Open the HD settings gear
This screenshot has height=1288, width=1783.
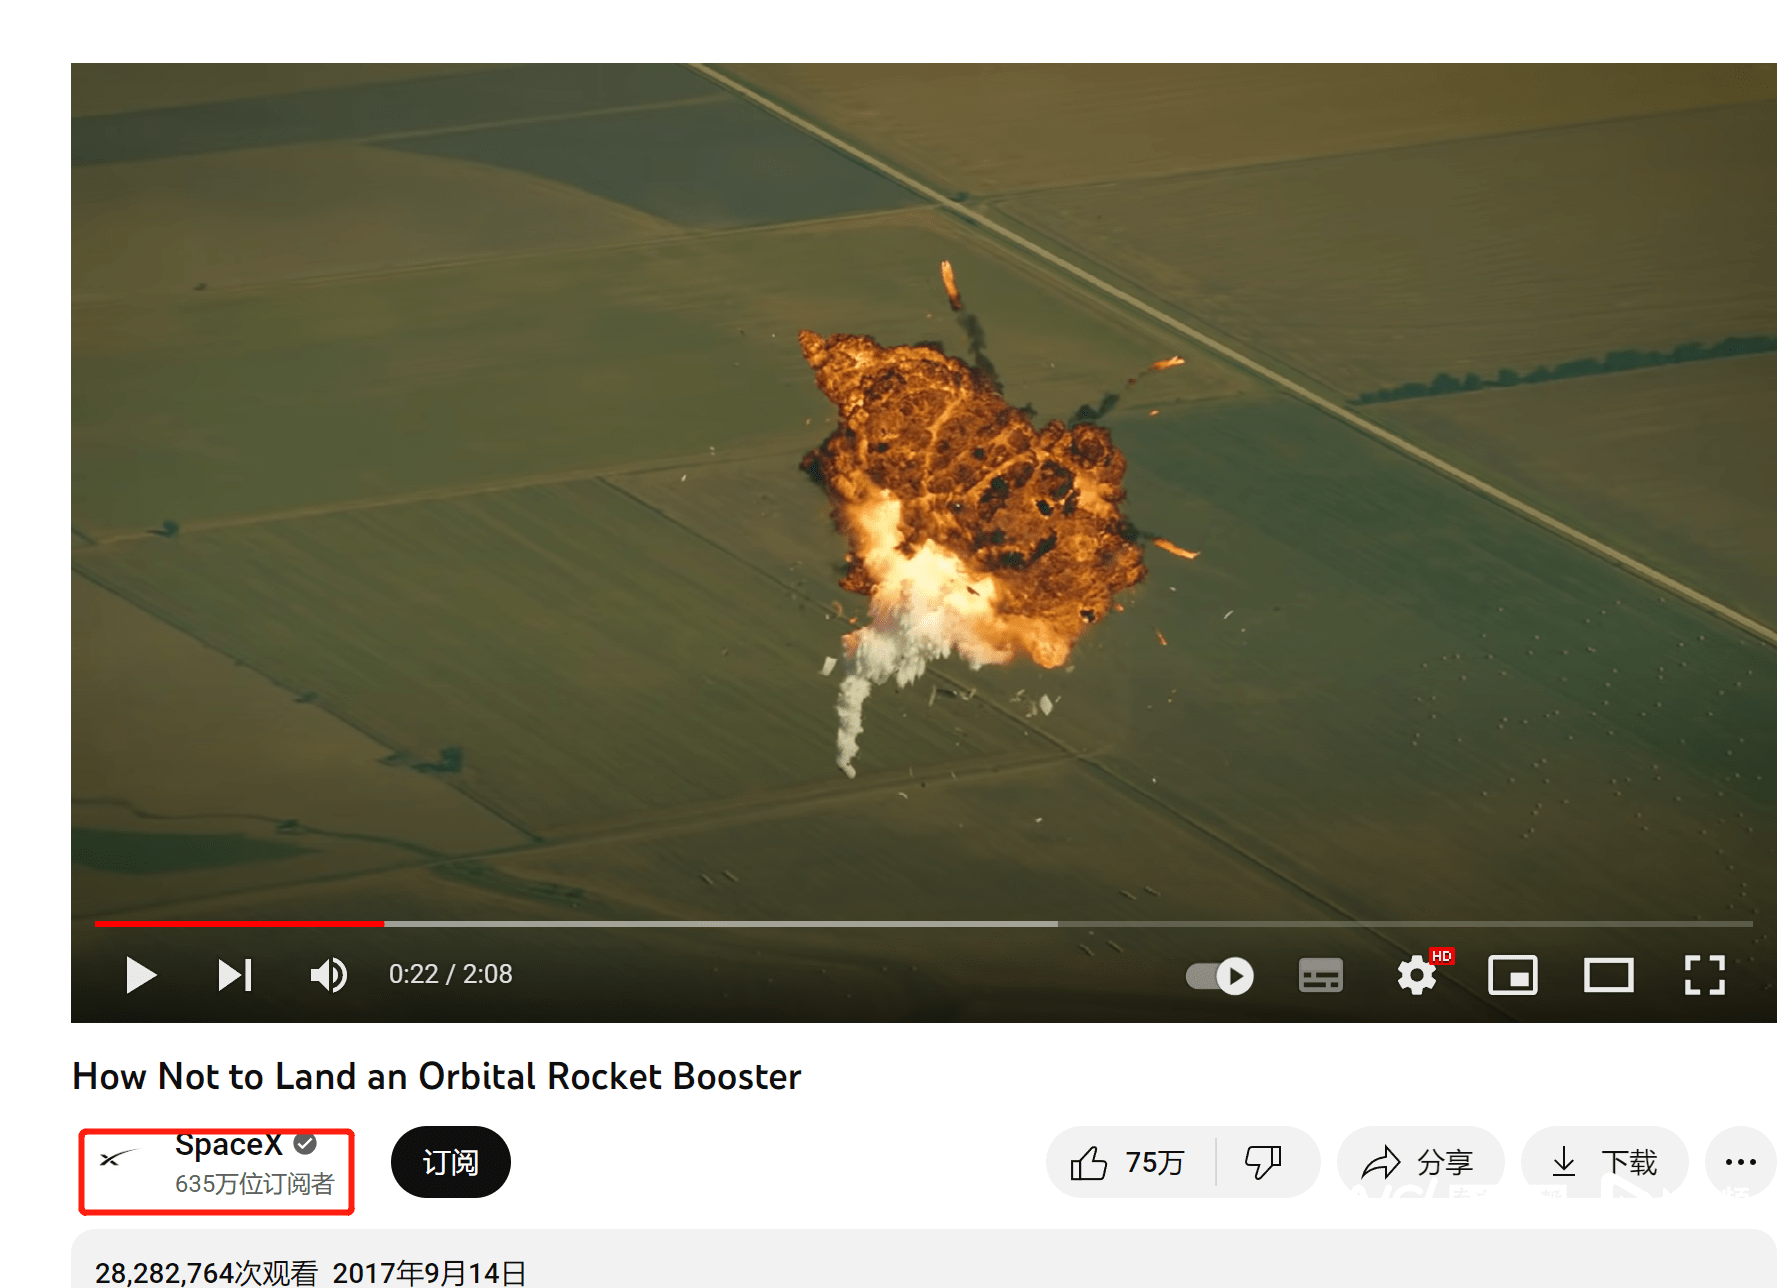click(1418, 974)
